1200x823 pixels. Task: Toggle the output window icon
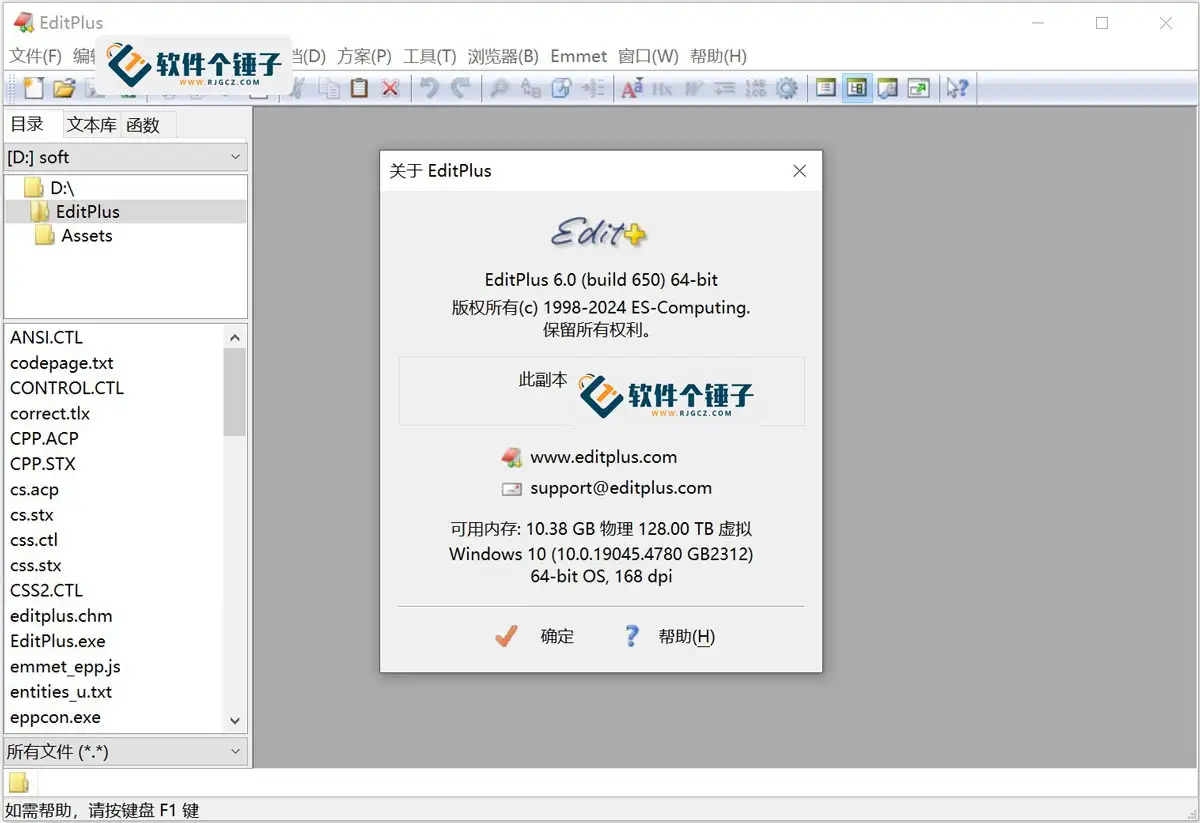coord(825,88)
